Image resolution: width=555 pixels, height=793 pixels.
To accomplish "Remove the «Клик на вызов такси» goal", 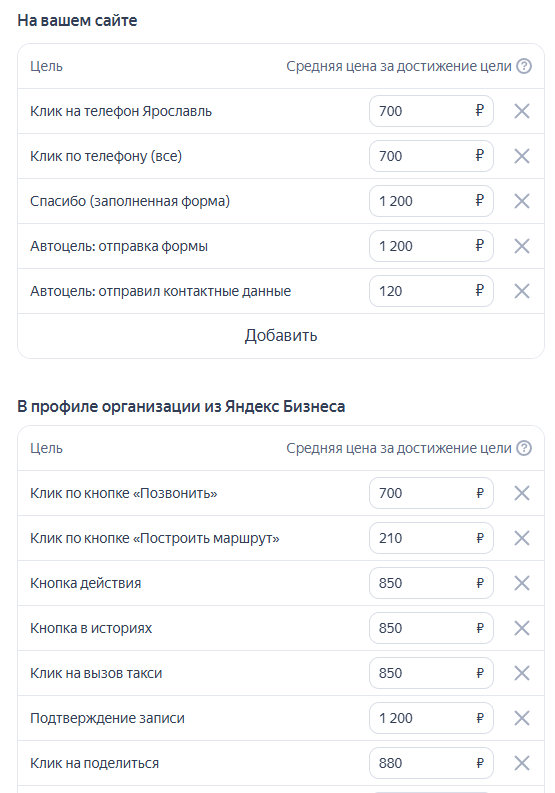I will click(x=522, y=673).
